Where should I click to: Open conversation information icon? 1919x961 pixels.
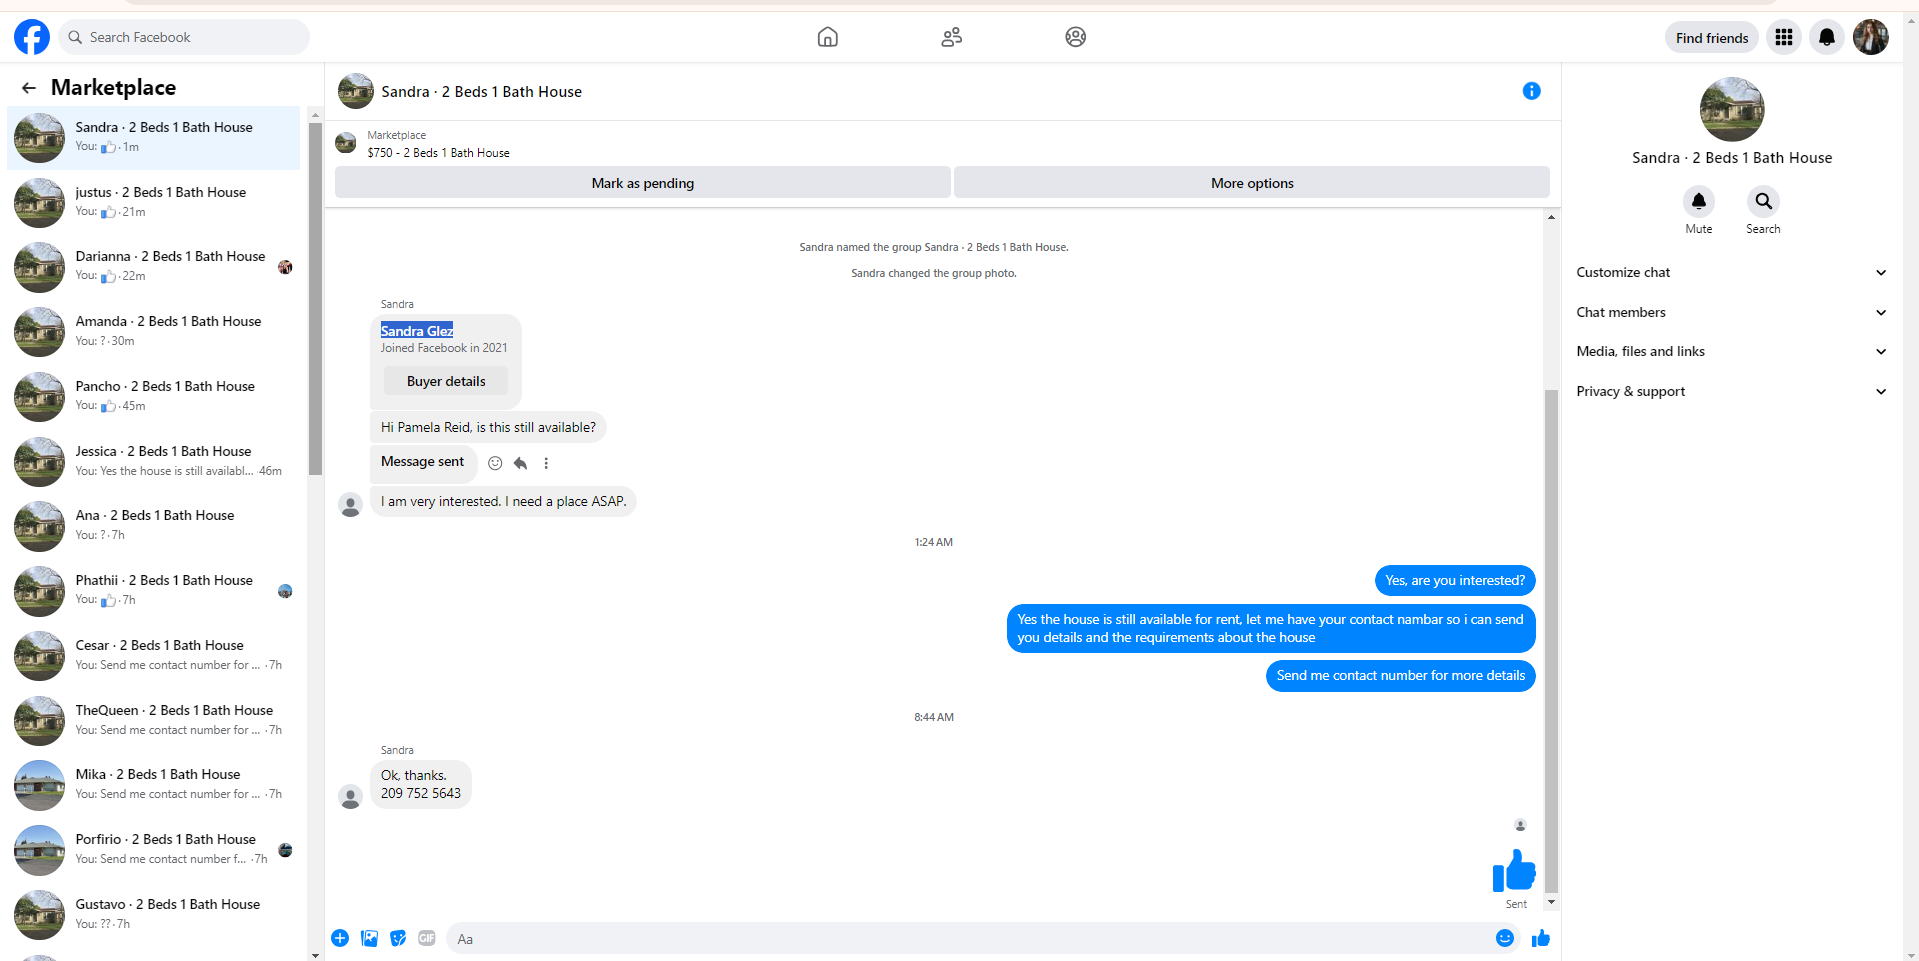[x=1531, y=91]
